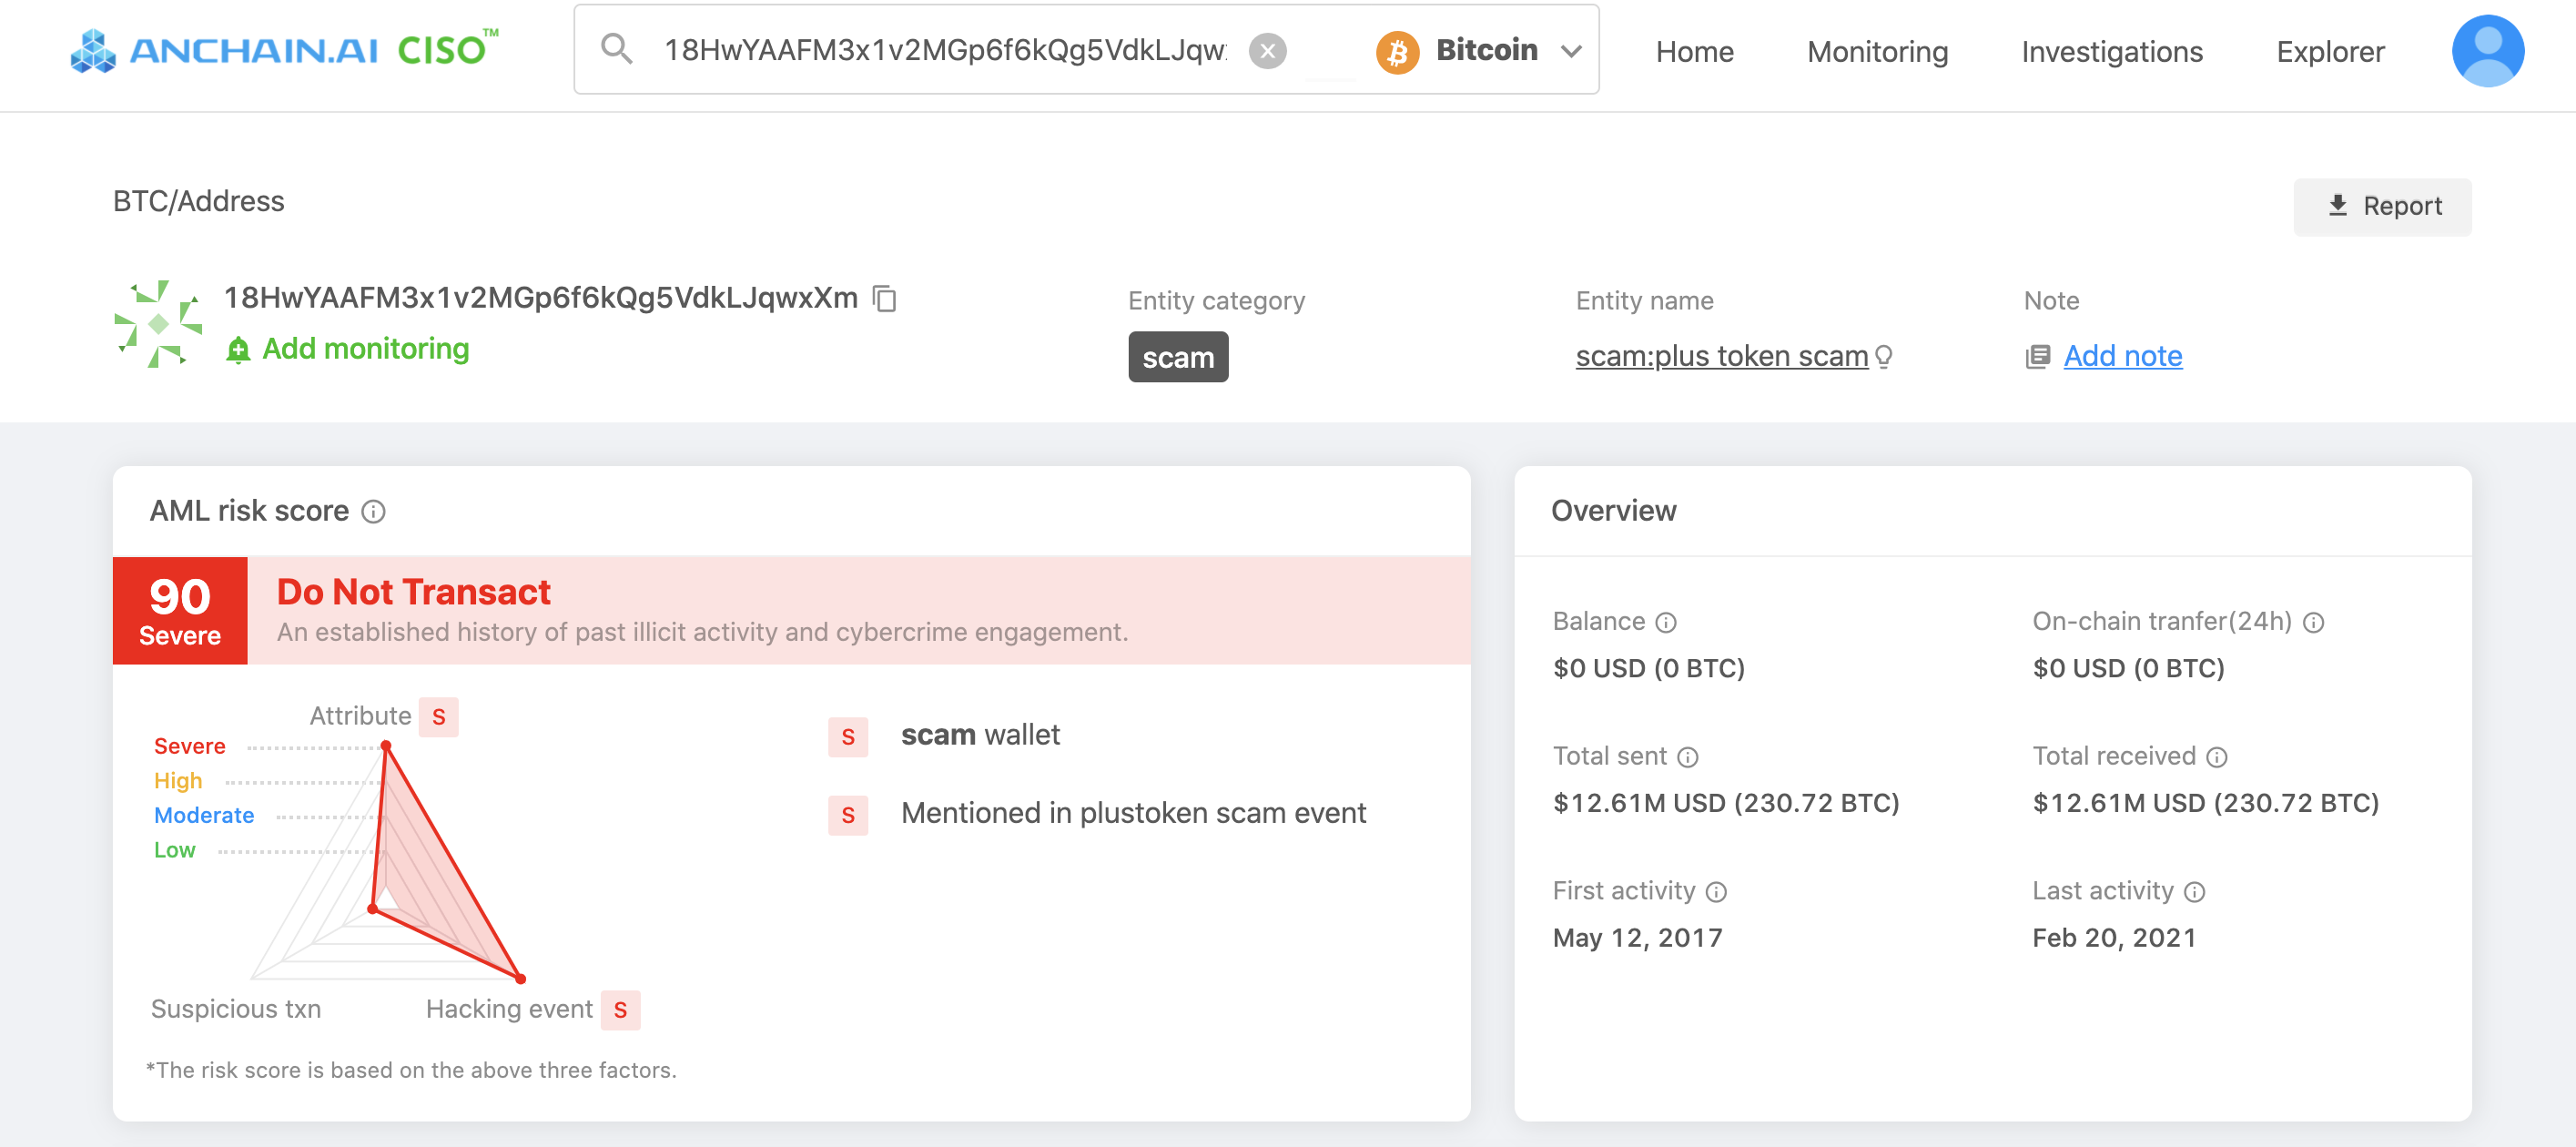Click the copy address icon

[884, 298]
